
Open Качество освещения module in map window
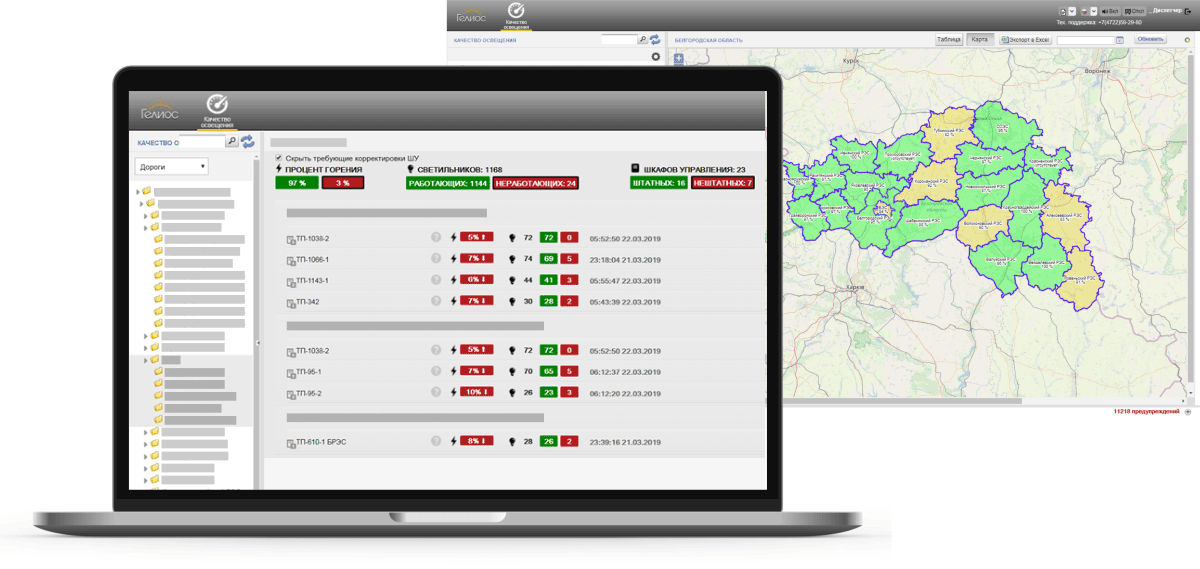pyautogui.click(x=516, y=15)
